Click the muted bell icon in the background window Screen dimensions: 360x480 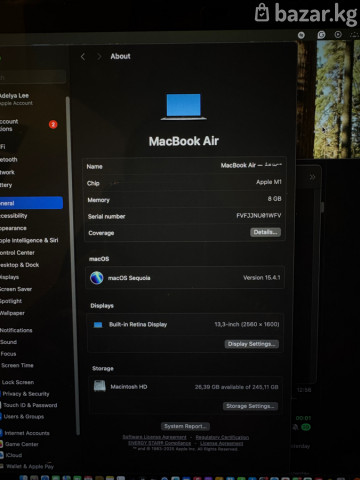point(295,427)
